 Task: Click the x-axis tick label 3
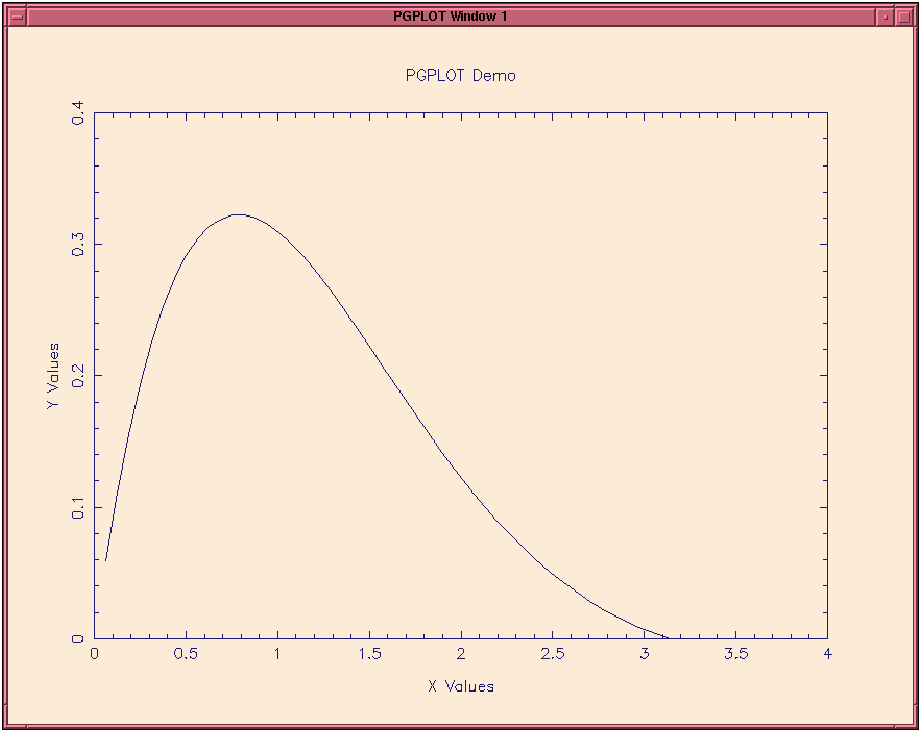point(644,654)
